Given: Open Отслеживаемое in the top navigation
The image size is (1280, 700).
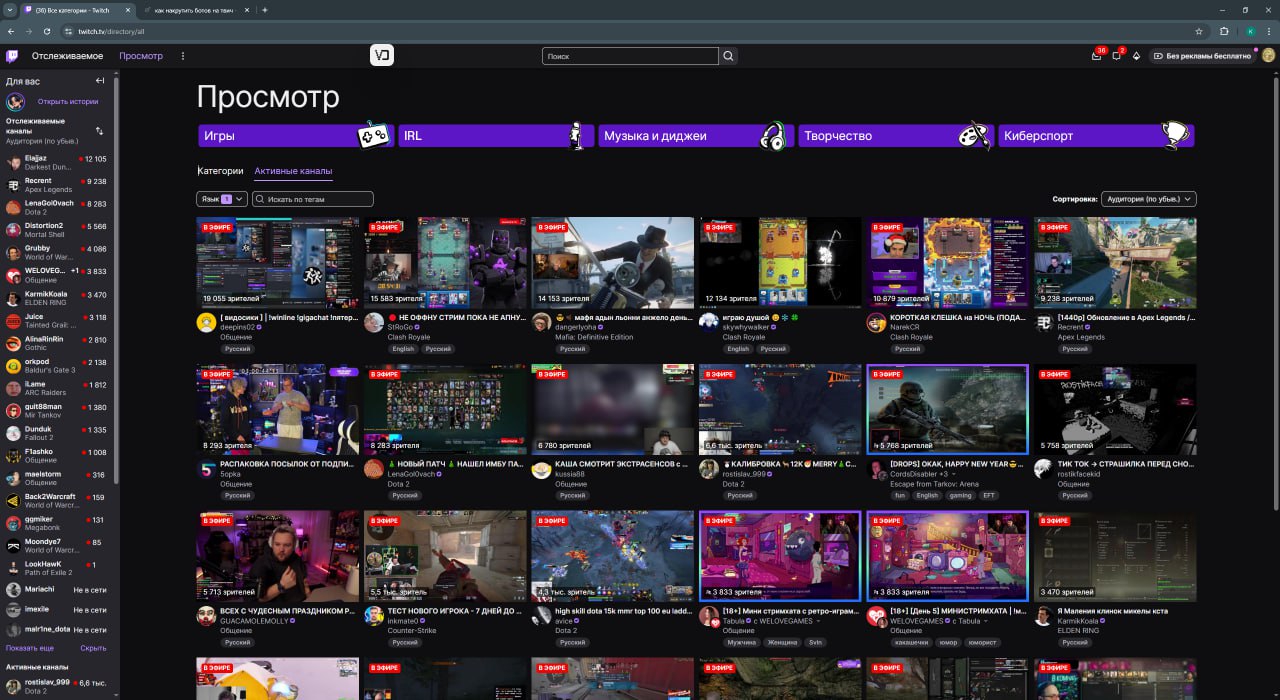Looking at the screenshot, I should point(67,56).
